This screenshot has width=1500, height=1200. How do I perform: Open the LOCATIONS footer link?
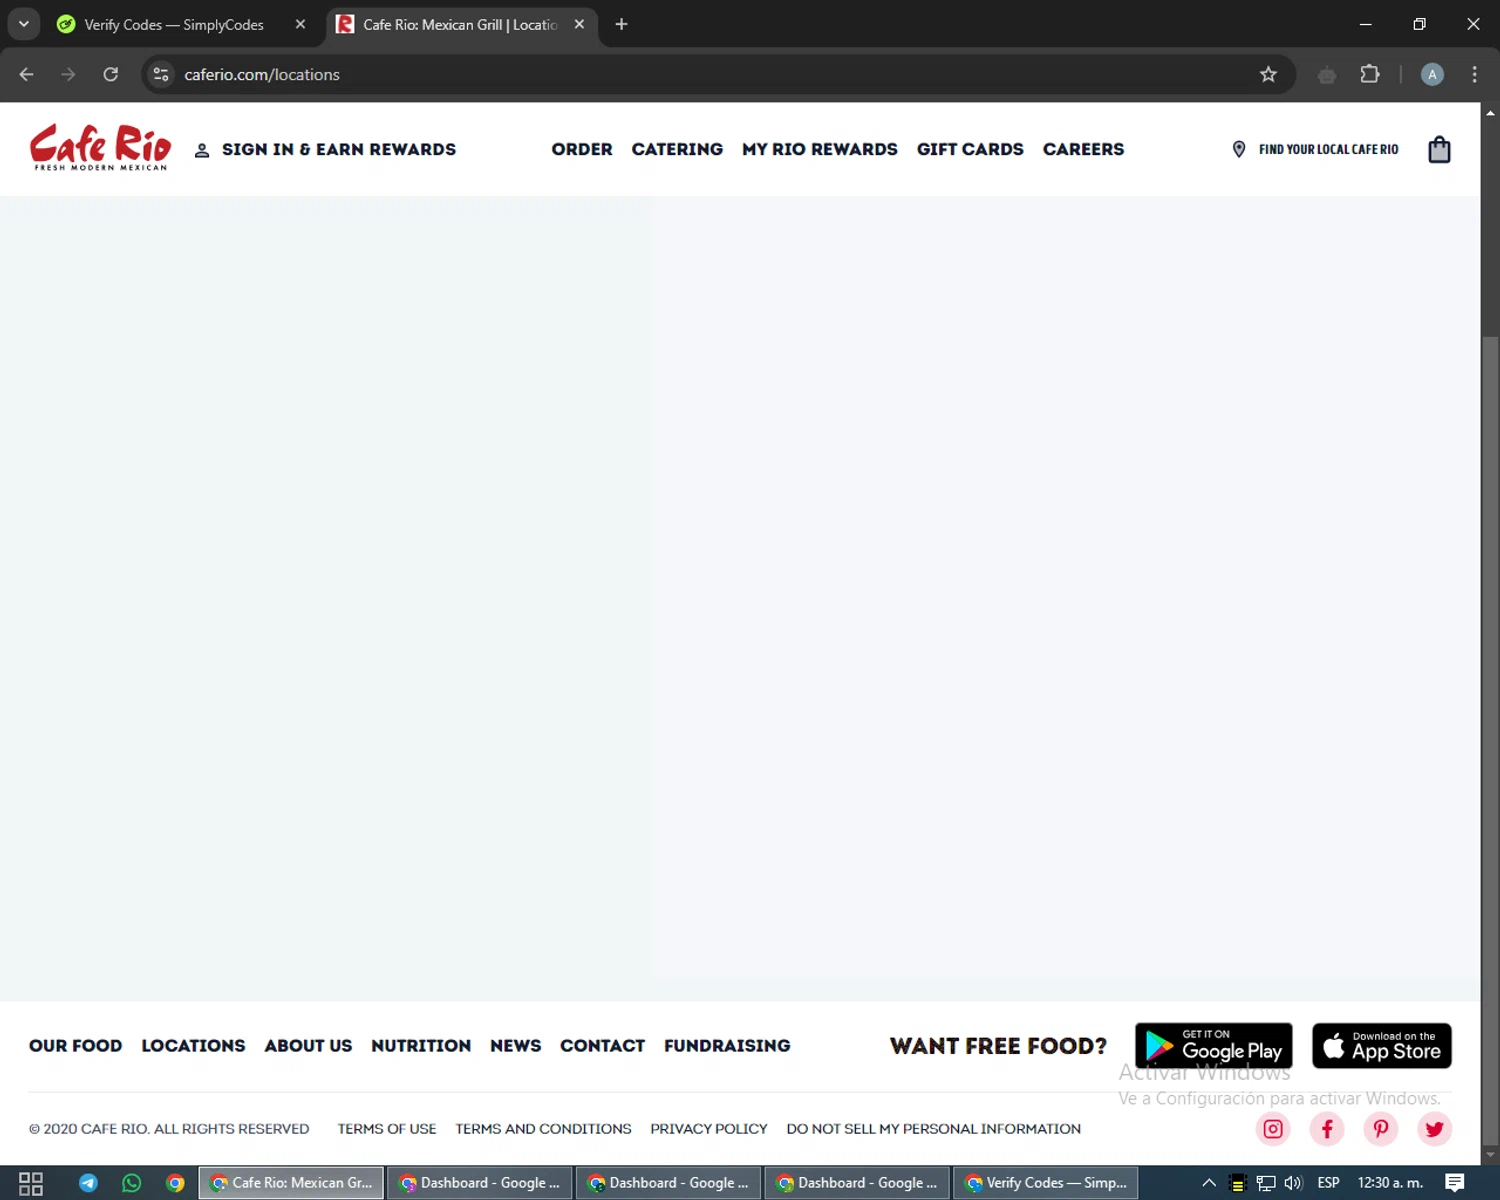click(193, 1046)
